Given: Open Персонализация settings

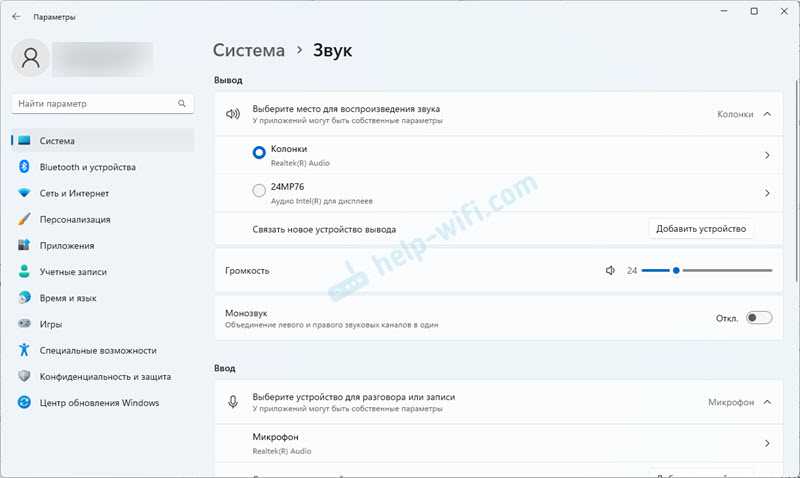Looking at the screenshot, I should [103, 219].
